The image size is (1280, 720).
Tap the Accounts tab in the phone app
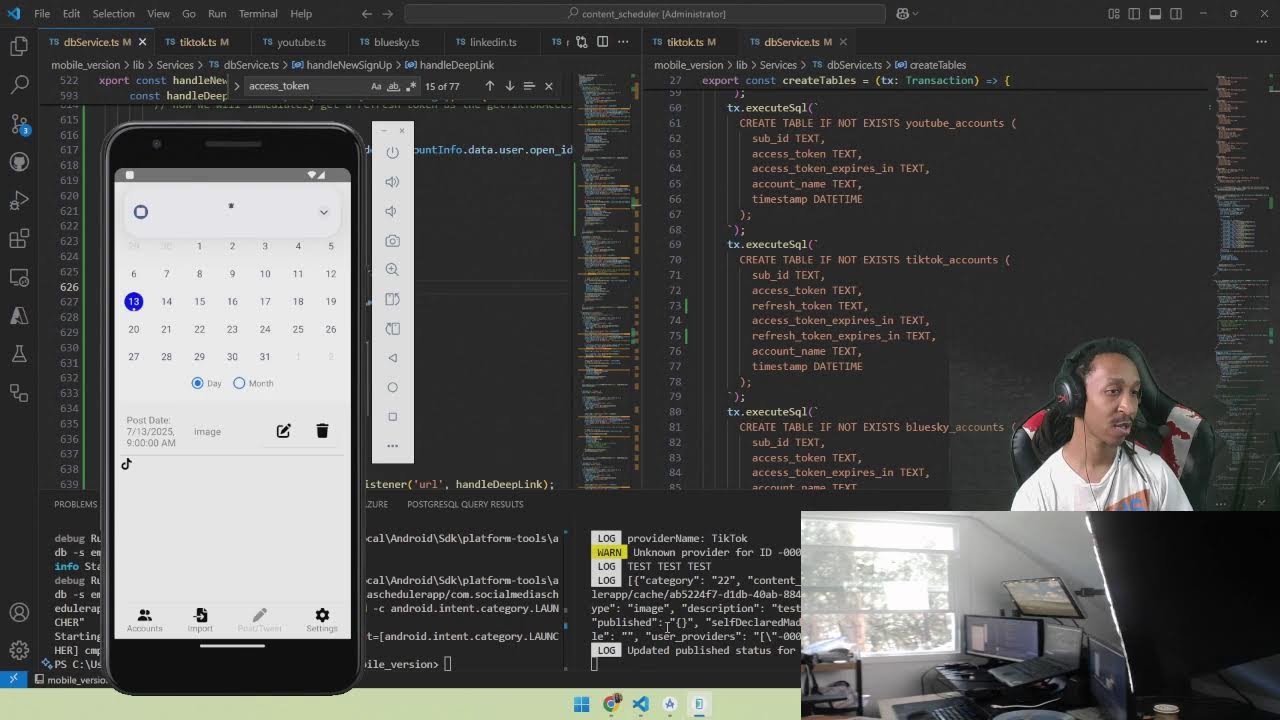click(x=144, y=620)
